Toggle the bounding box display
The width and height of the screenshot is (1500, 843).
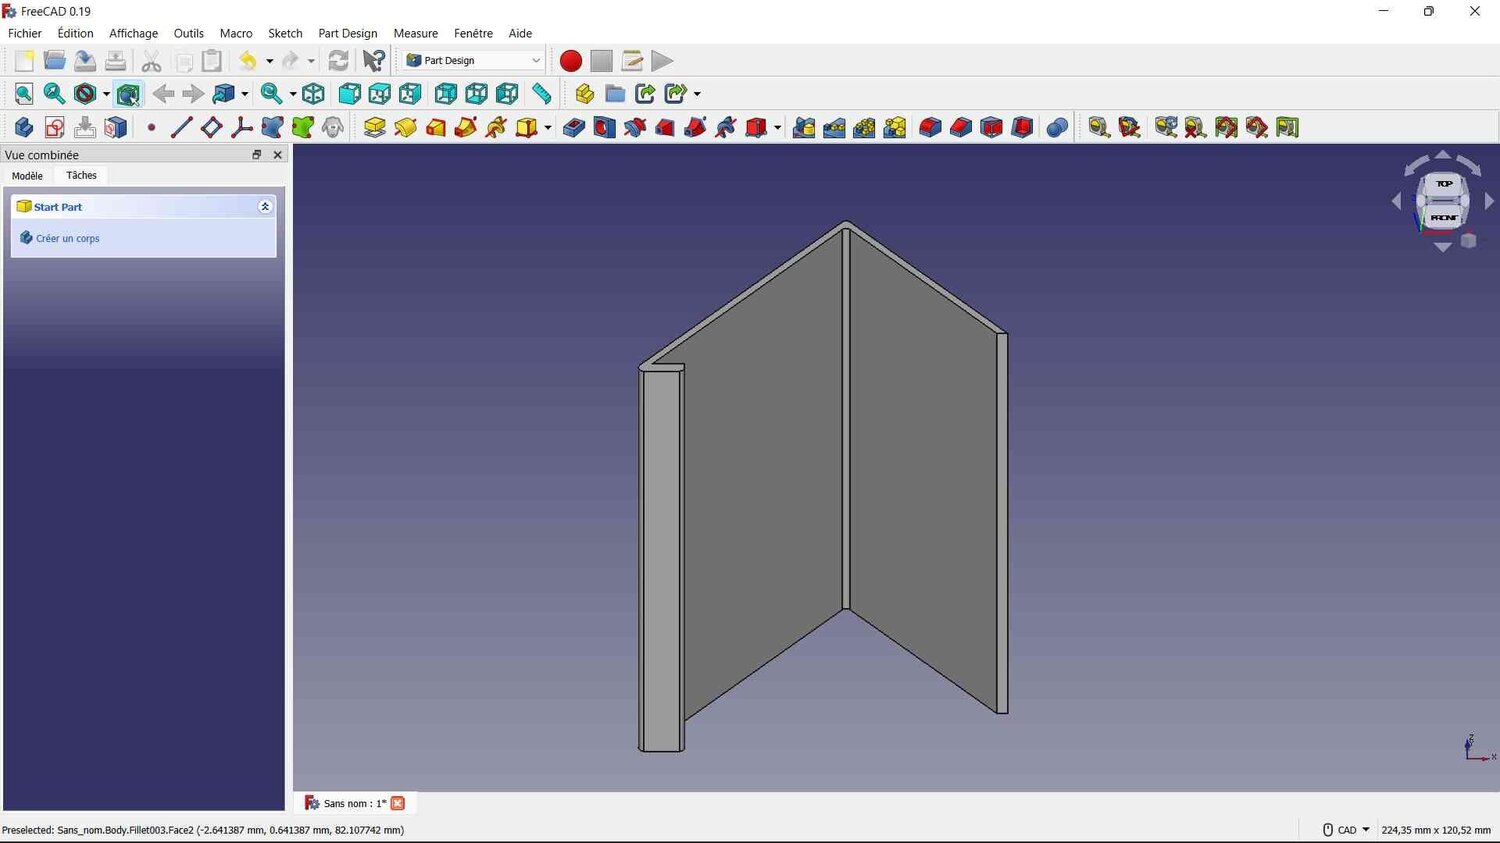pyautogui.click(x=128, y=94)
